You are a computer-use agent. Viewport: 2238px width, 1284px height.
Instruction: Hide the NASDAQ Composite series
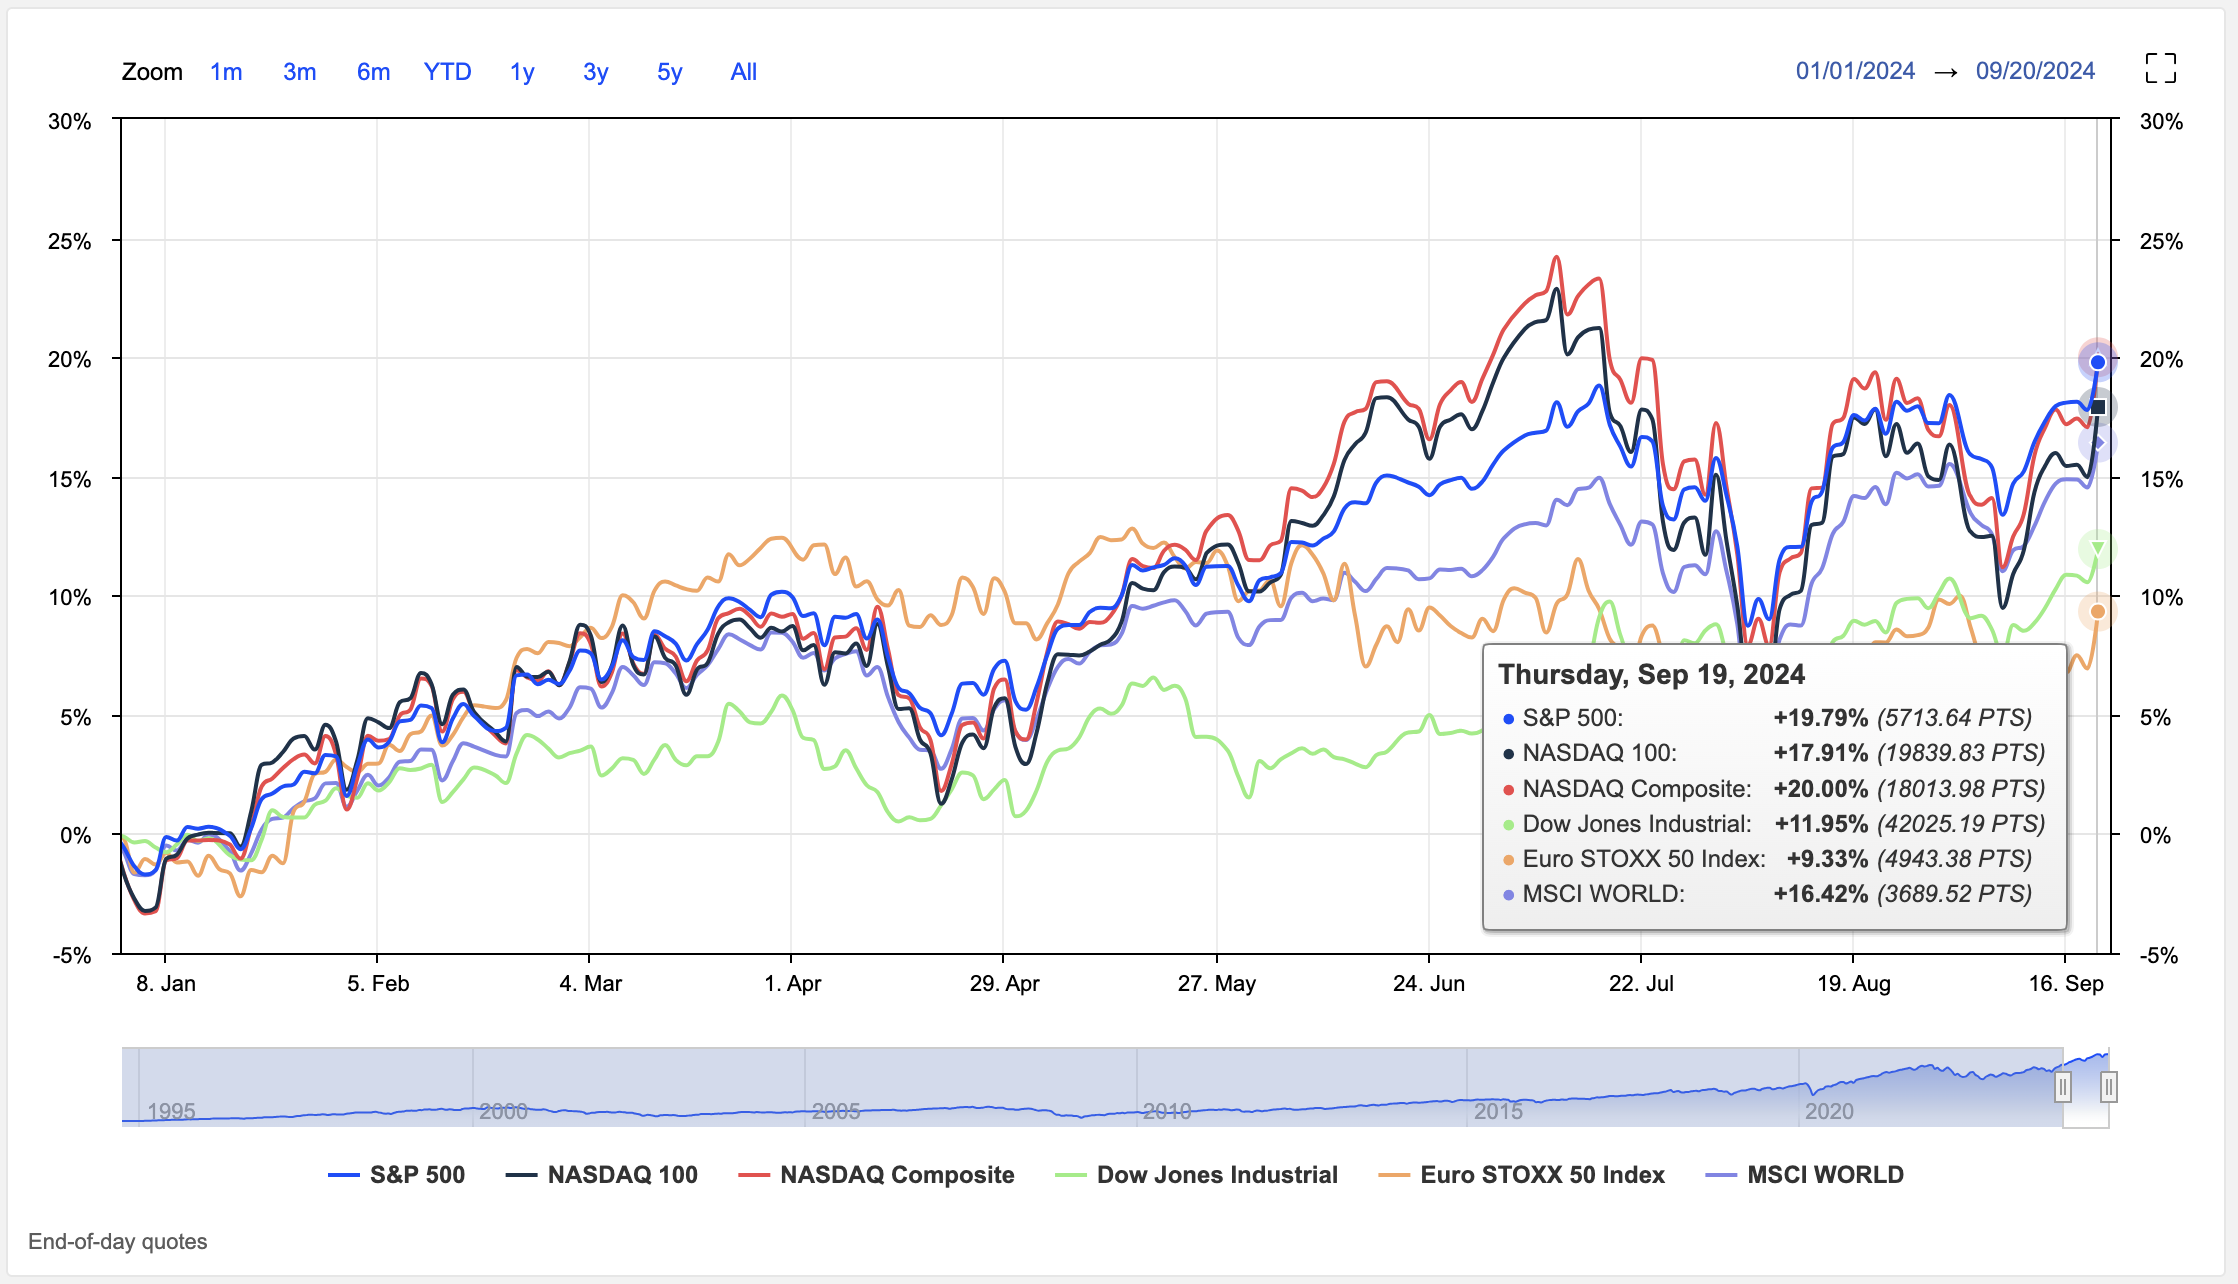[876, 1175]
